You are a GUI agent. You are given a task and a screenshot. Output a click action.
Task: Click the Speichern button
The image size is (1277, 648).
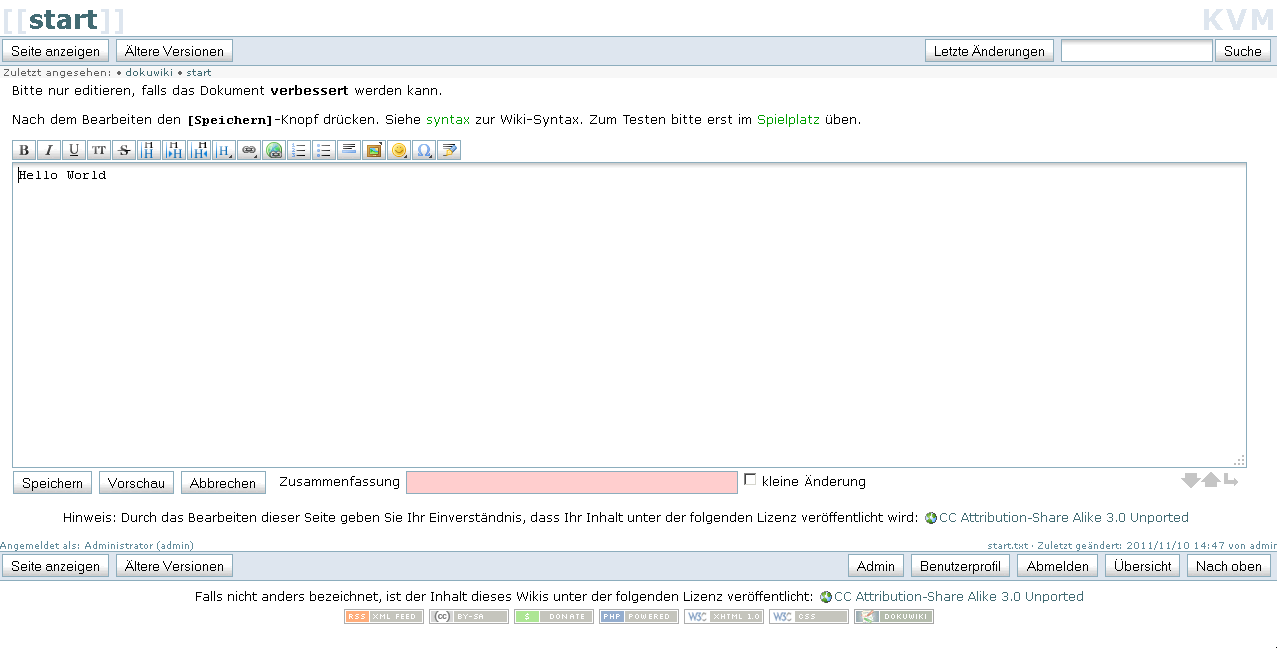tap(52, 483)
